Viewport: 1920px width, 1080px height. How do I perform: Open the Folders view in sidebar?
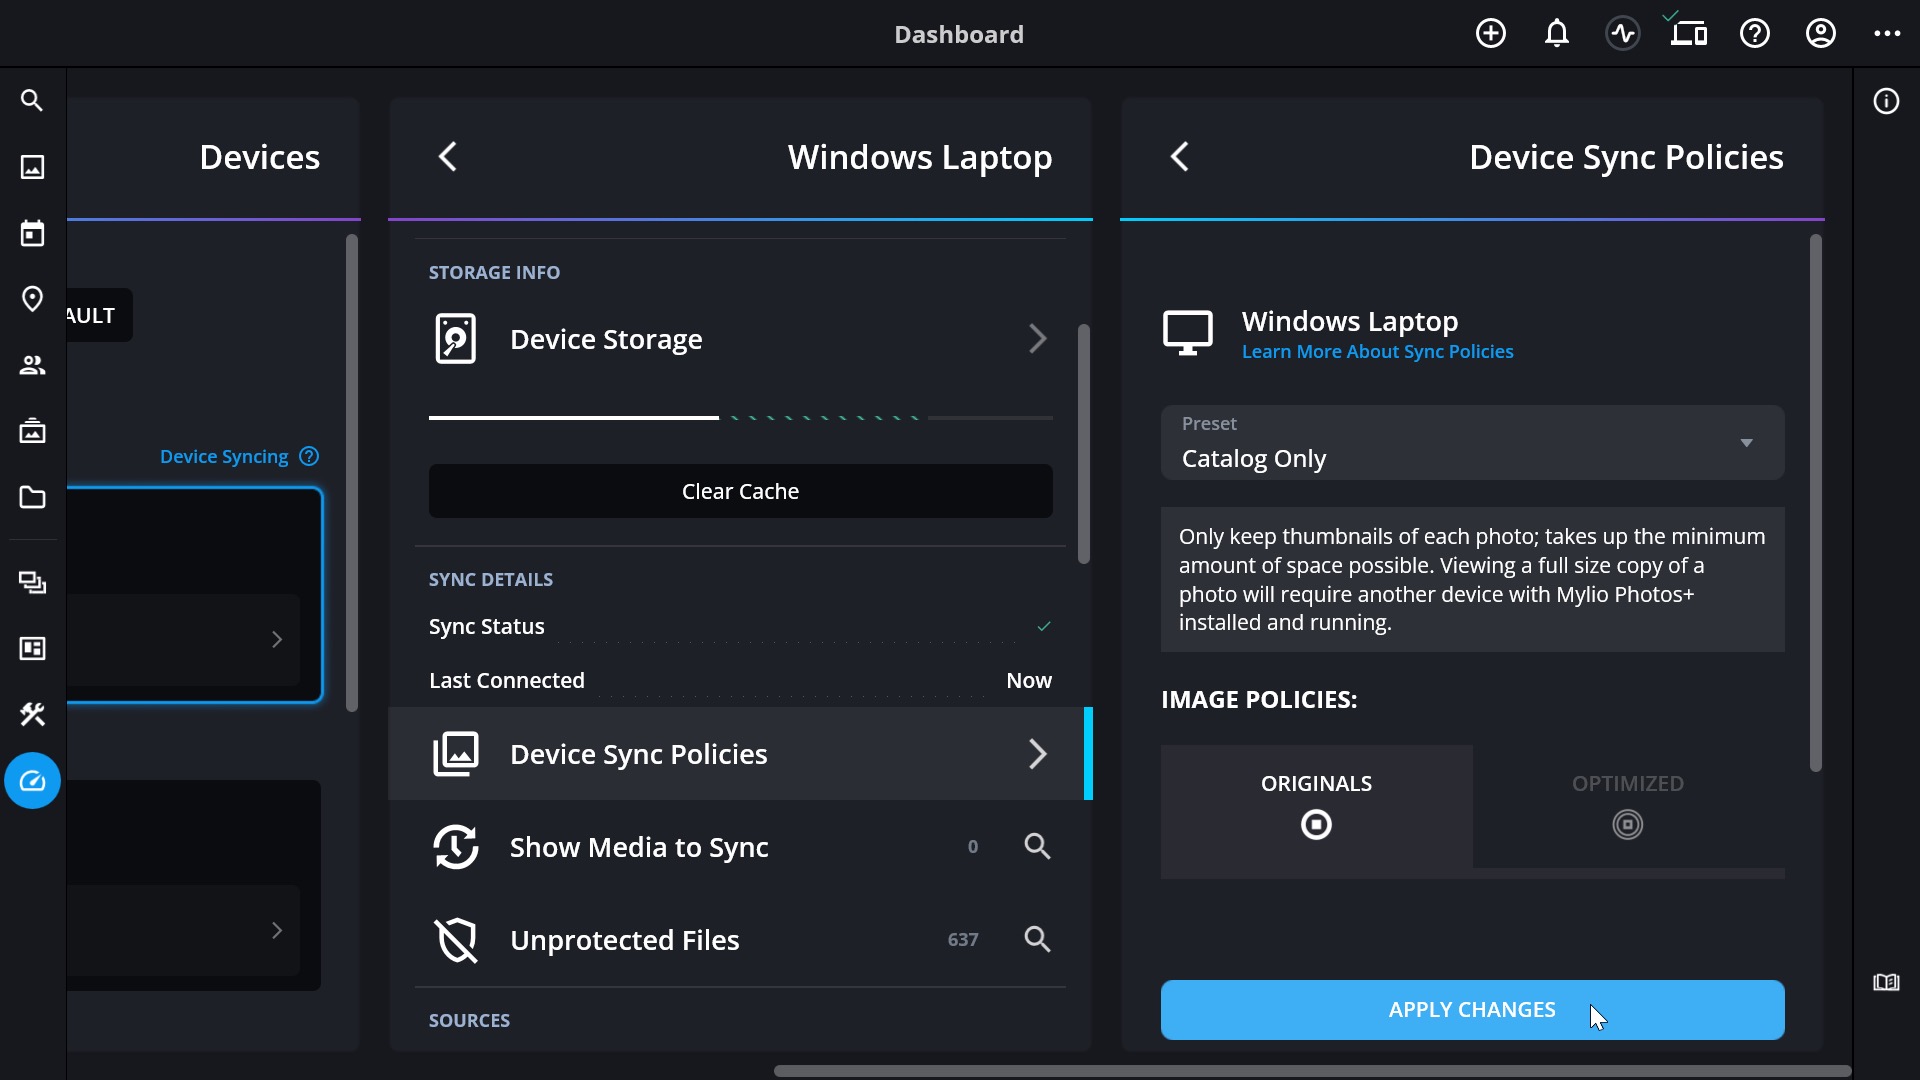pyautogui.click(x=32, y=498)
